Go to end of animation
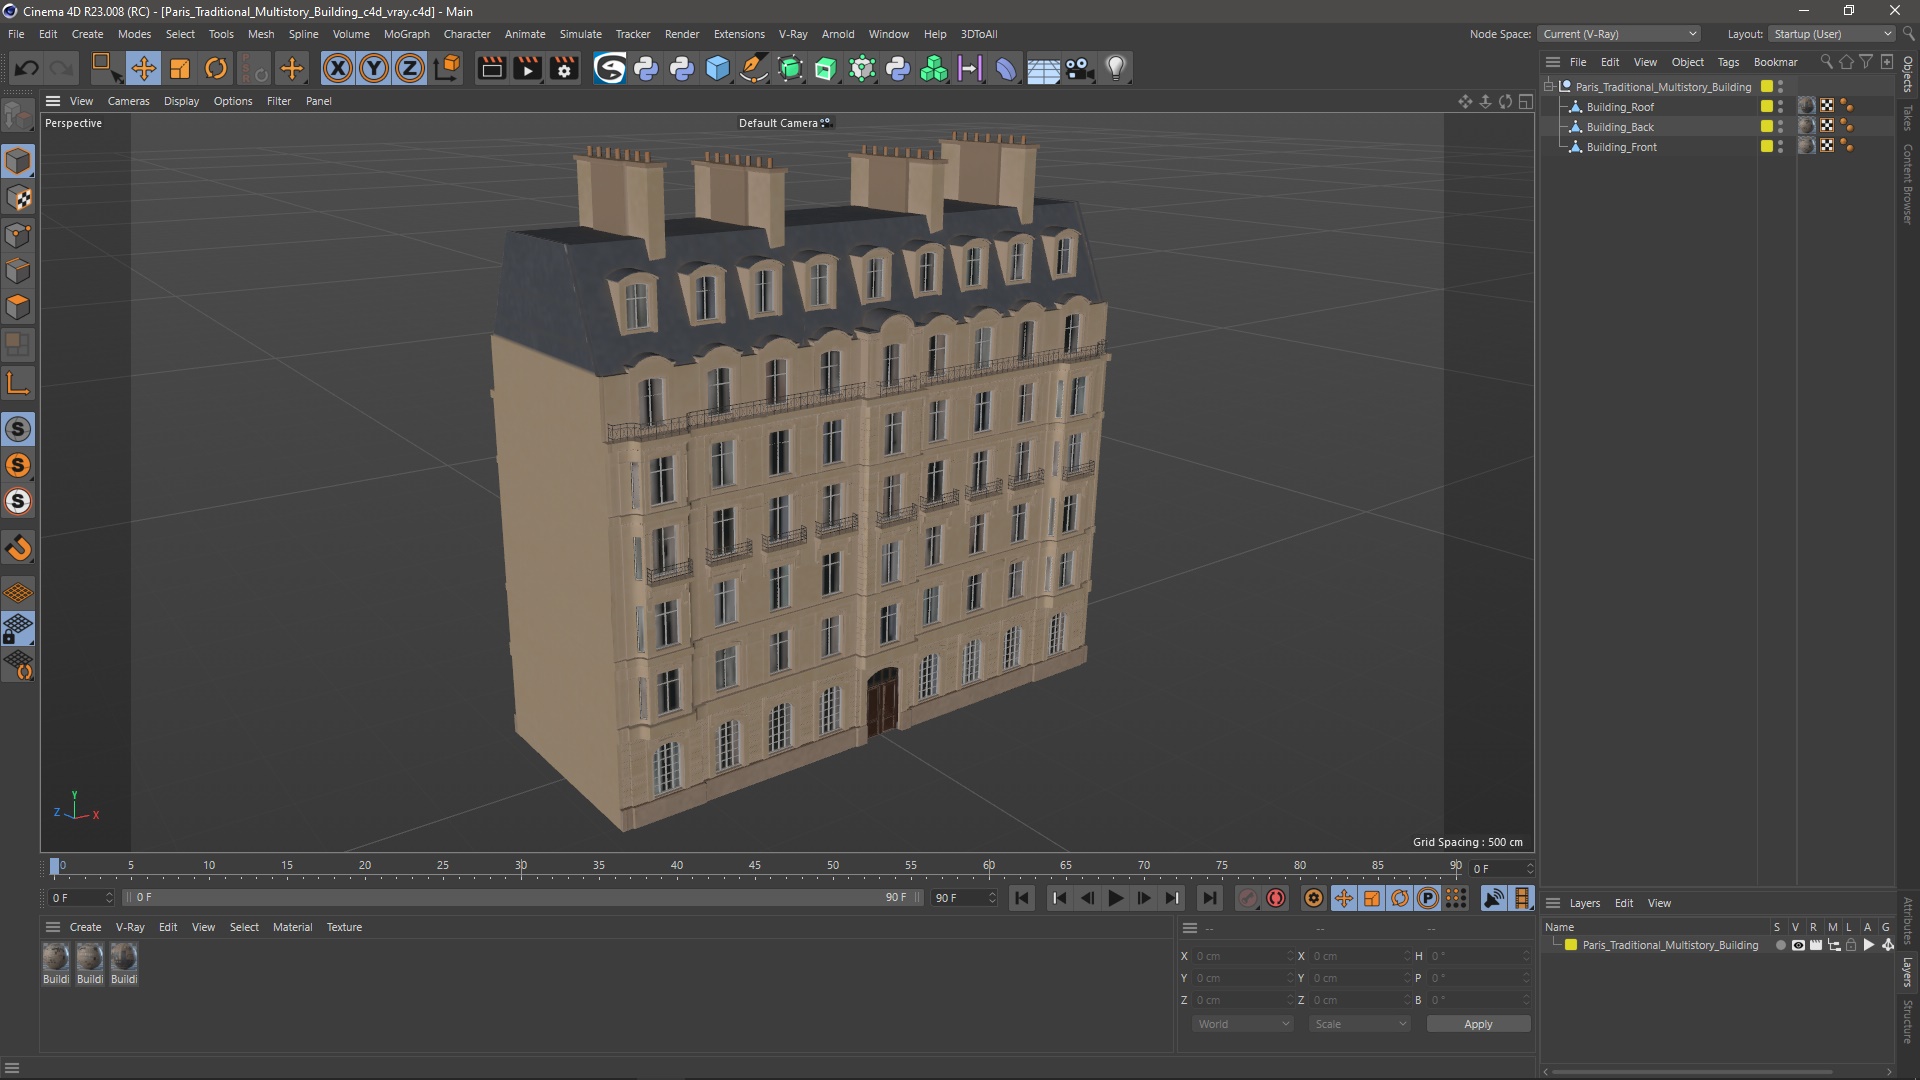Screen dimensions: 1920x1080 1209,898
